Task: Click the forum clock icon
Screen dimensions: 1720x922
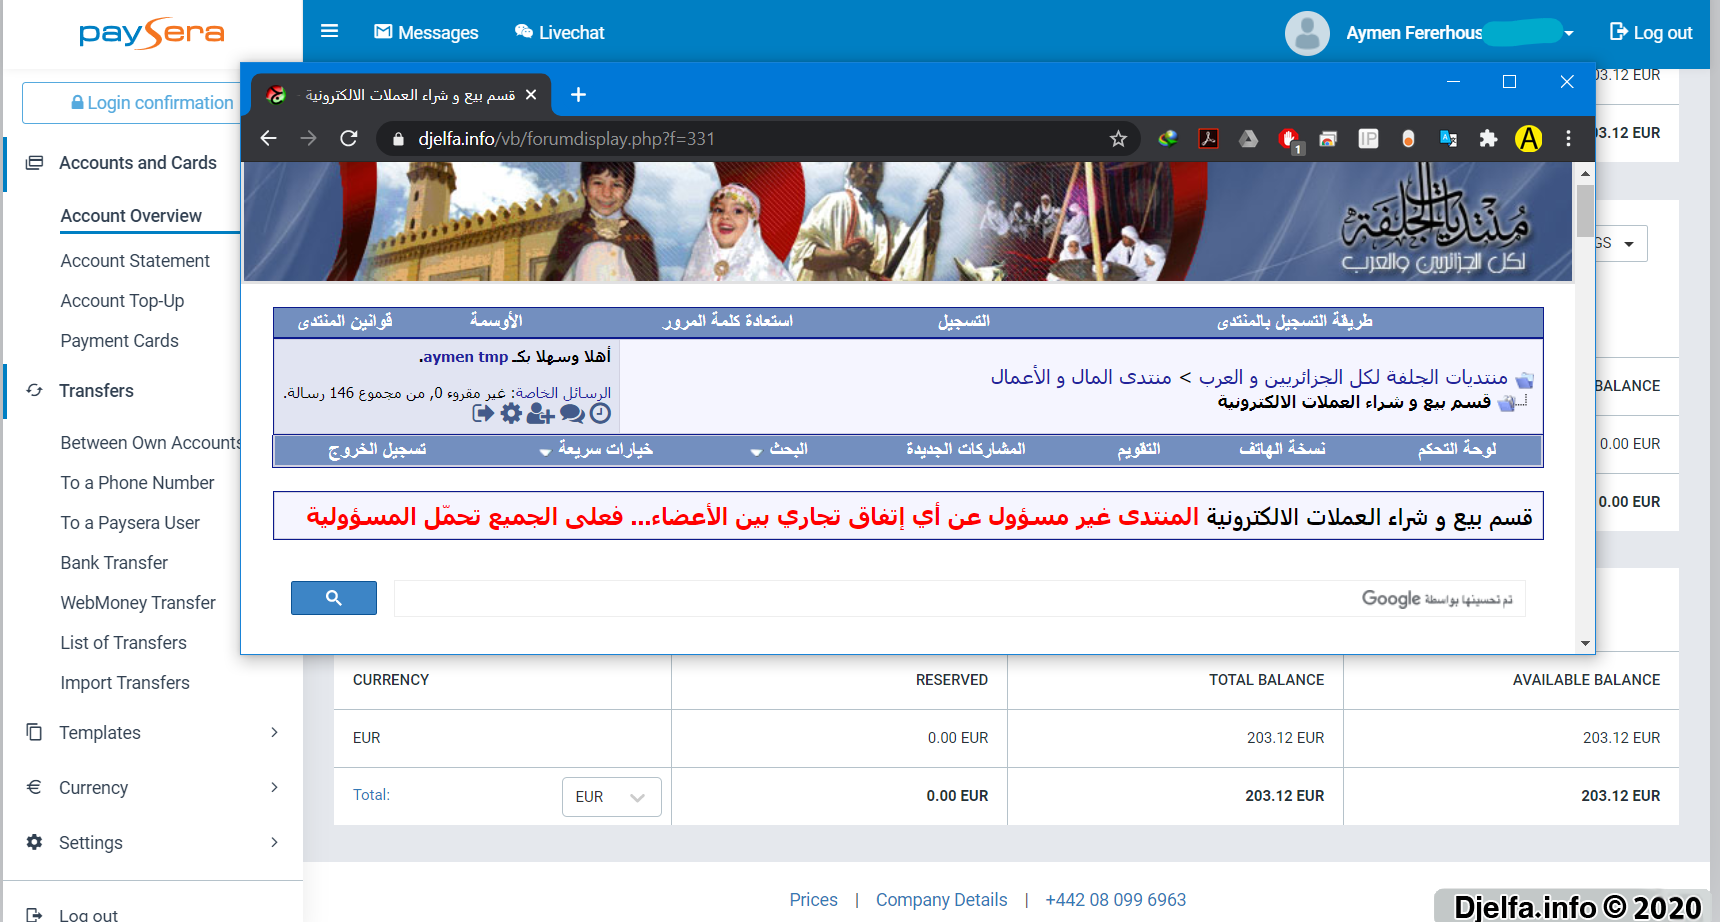Action: click(x=600, y=413)
